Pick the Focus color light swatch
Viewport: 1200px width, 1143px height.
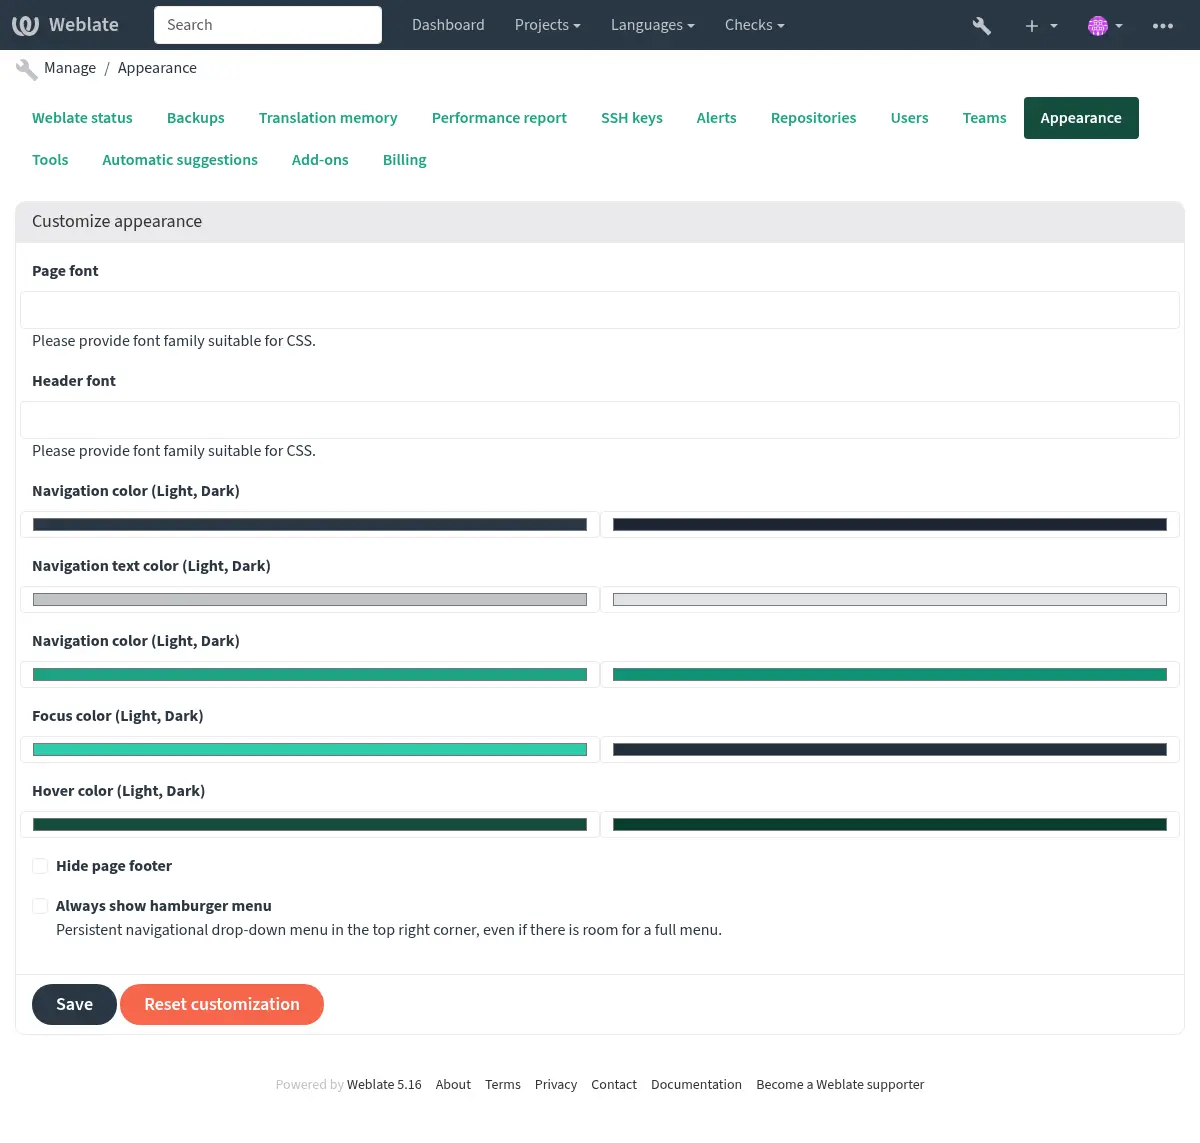310,750
